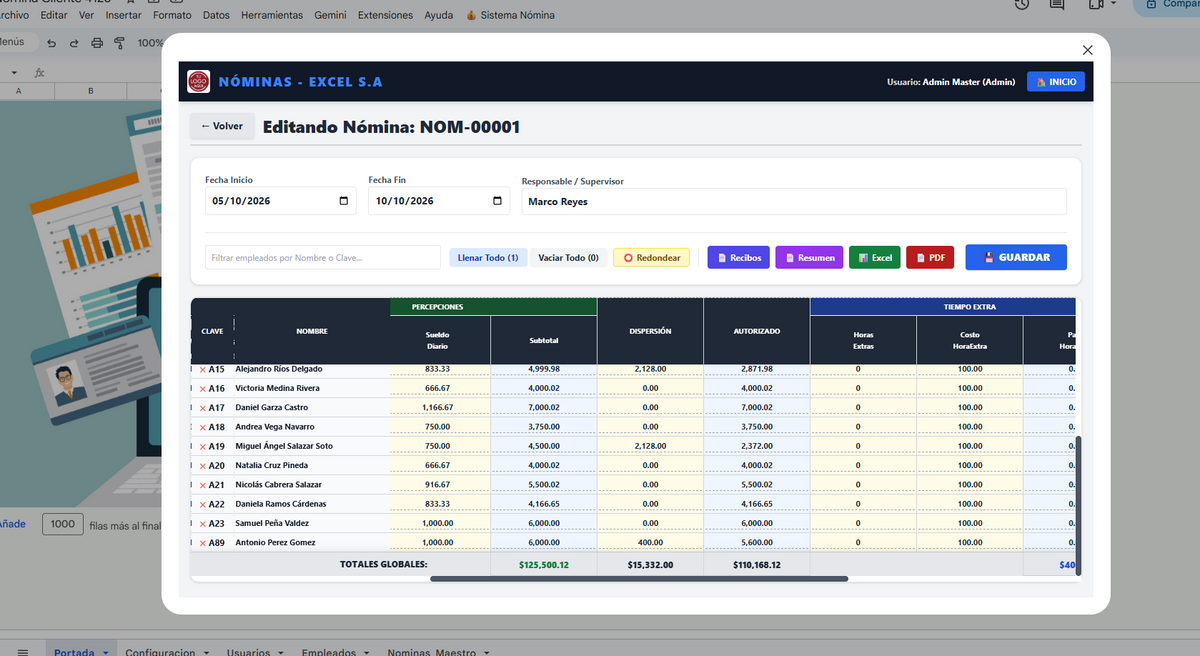
Task: Open version history clock icon in Sheets
Action: [1021, 5]
